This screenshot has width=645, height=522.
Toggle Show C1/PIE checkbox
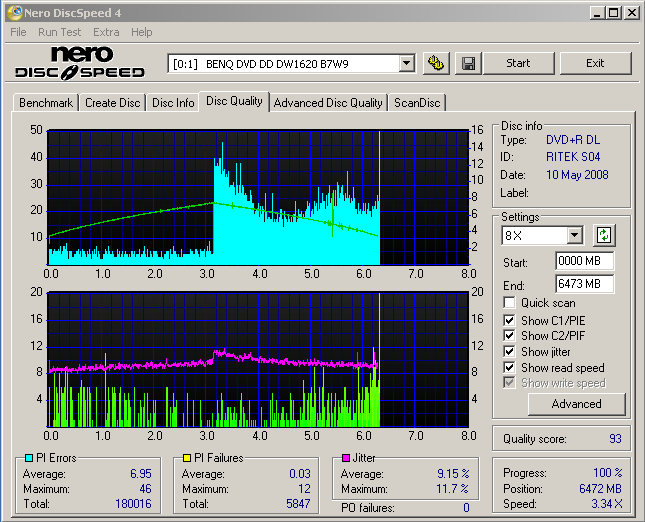(509, 320)
